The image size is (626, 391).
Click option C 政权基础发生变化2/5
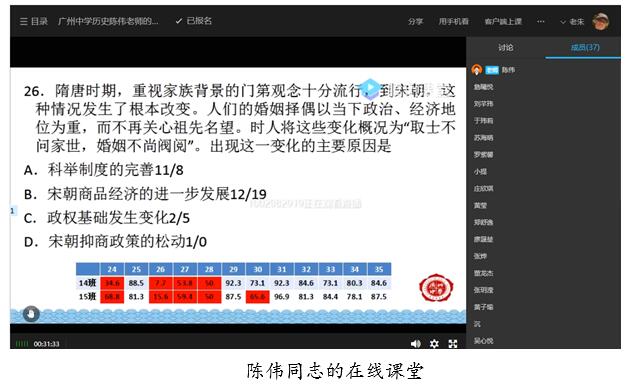pyautogui.click(x=107, y=218)
